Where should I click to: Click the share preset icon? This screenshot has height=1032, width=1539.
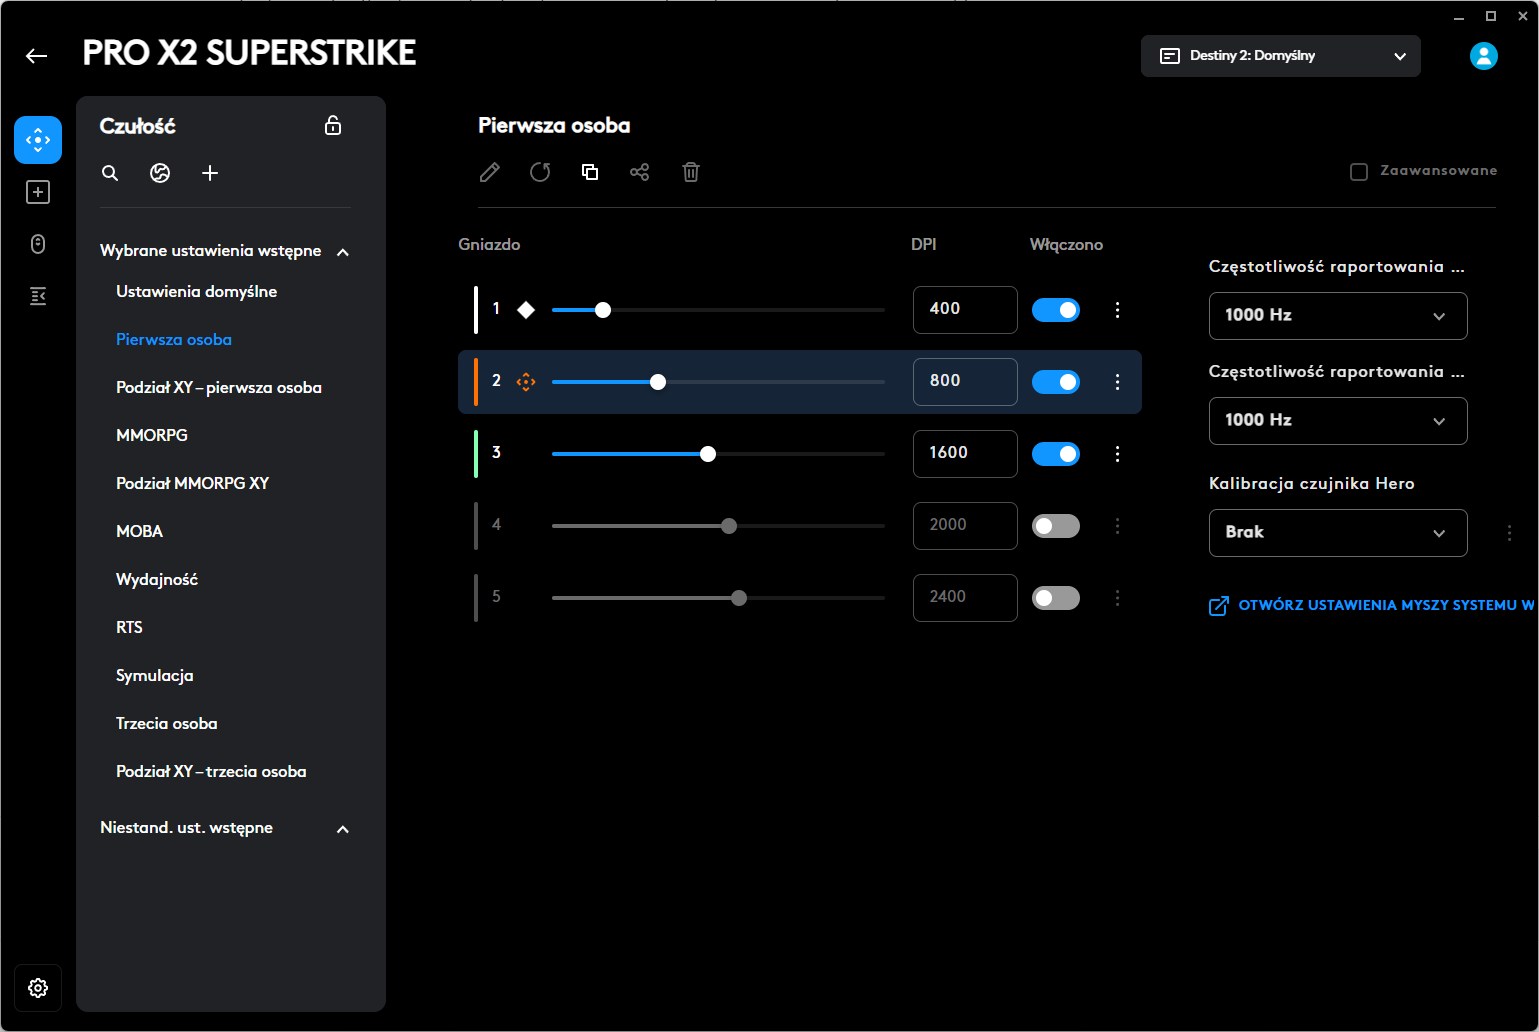coord(640,172)
